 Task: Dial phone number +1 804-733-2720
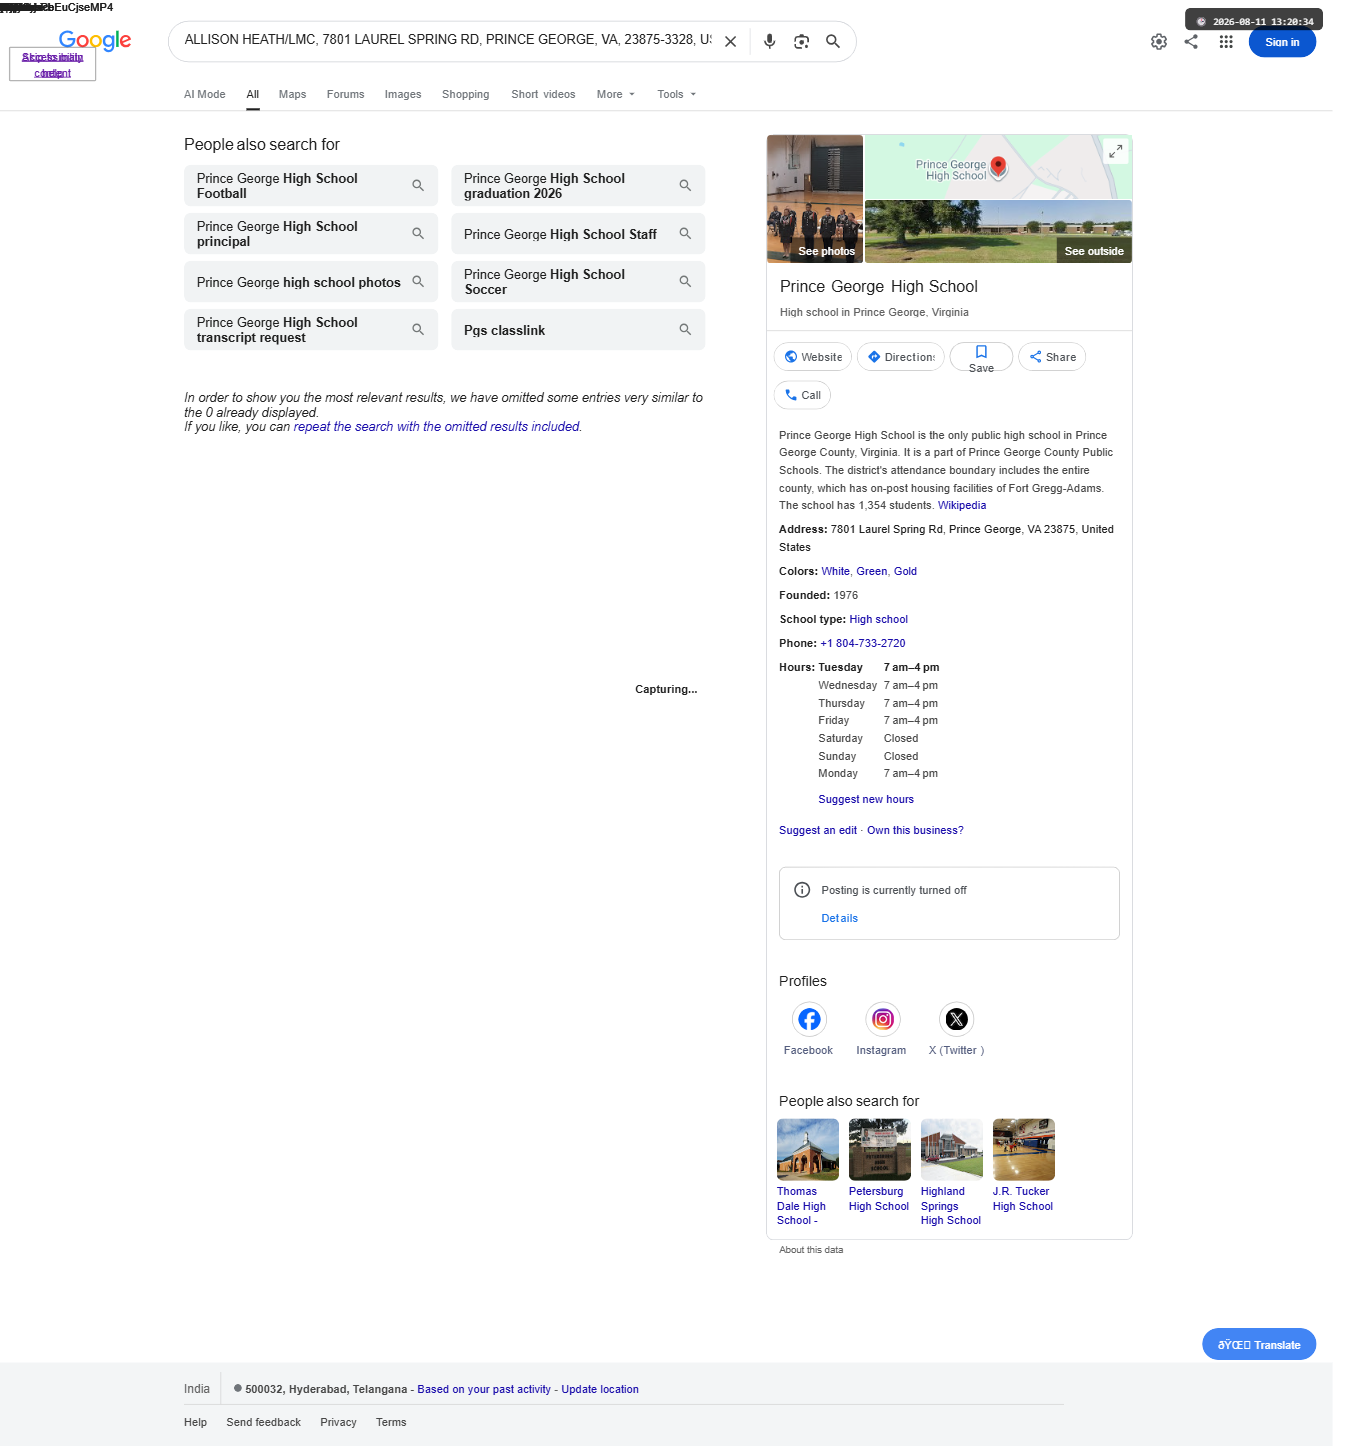(x=863, y=644)
